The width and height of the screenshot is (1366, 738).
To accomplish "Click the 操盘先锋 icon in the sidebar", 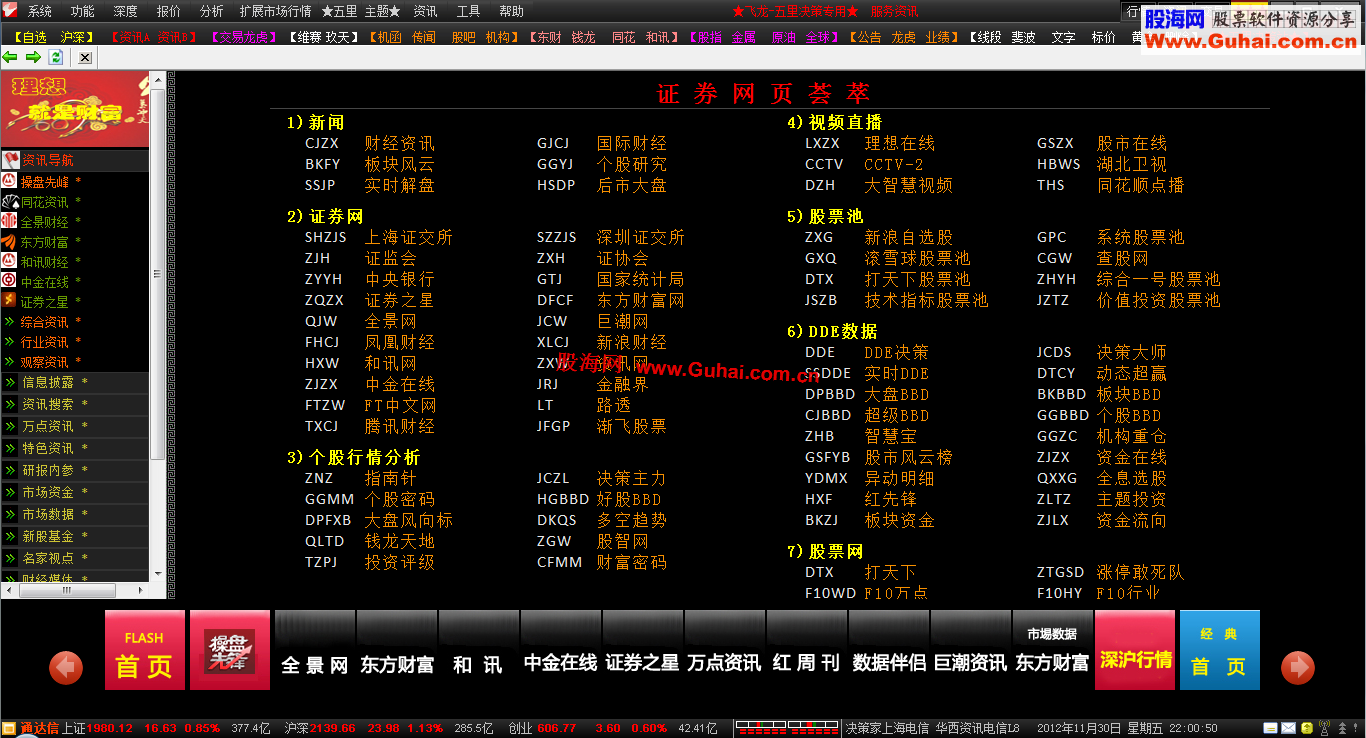I will pyautogui.click(x=9, y=181).
